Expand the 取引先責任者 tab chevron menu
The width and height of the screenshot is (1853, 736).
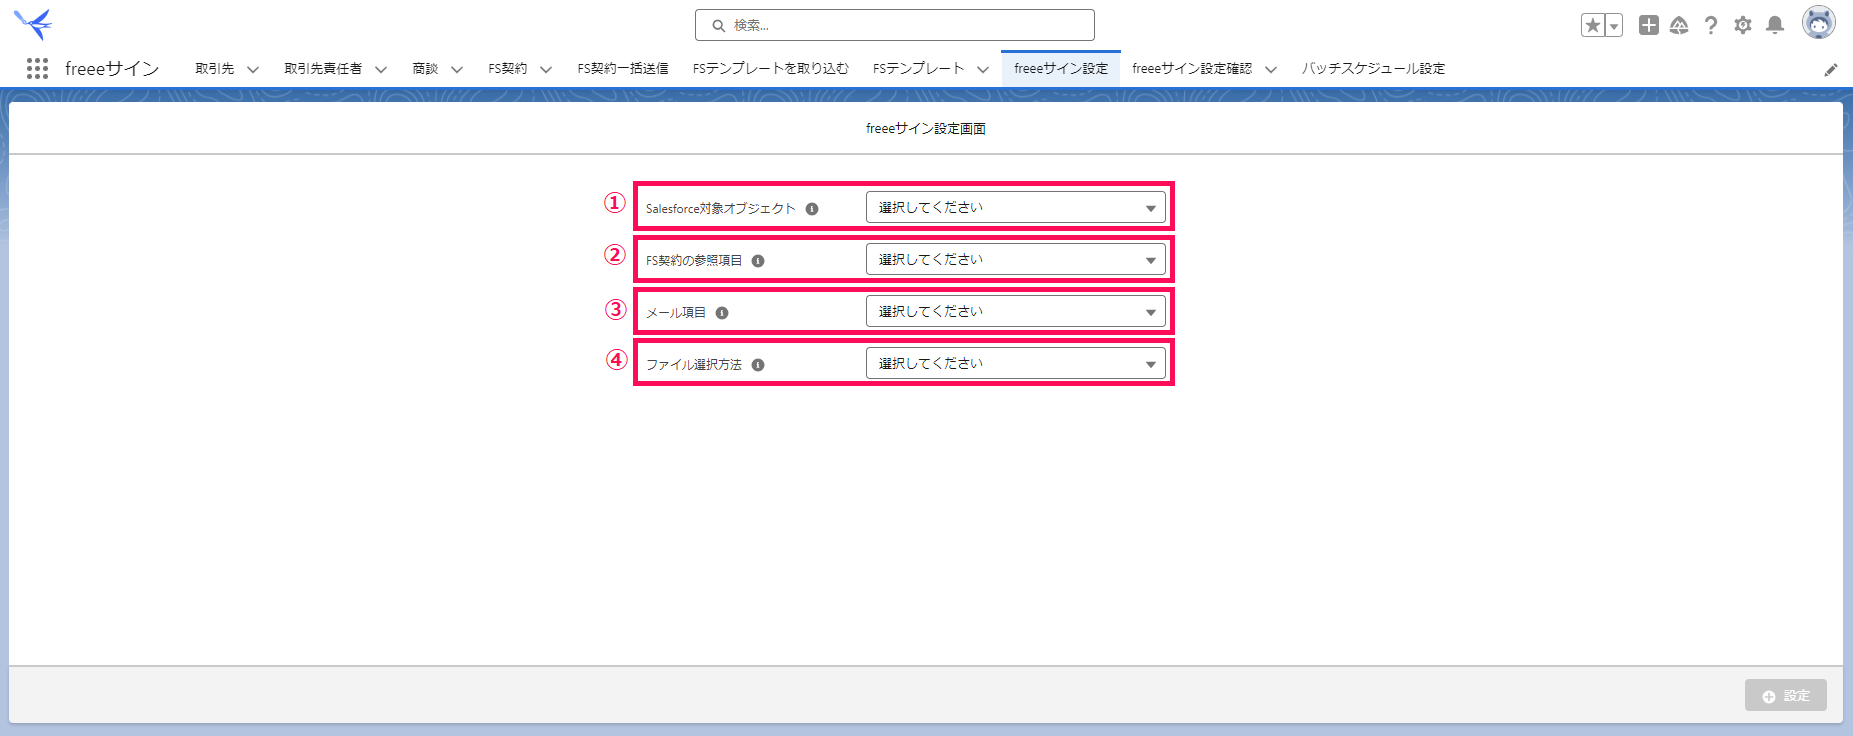click(x=381, y=69)
